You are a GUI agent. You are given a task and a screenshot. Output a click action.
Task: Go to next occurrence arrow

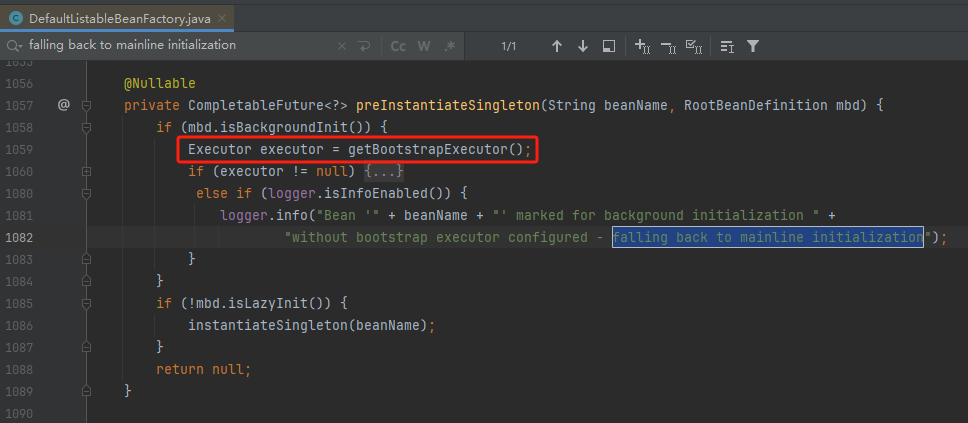583,46
